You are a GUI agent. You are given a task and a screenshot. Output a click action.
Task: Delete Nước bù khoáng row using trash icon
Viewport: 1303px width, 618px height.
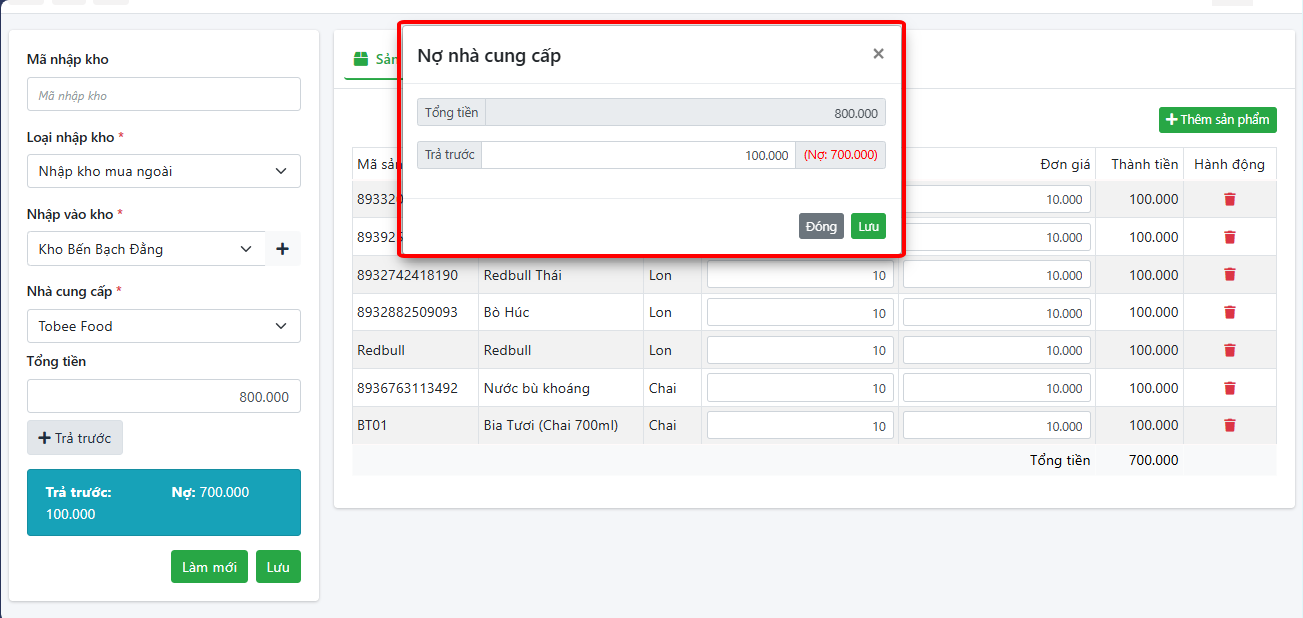[x=1229, y=388]
